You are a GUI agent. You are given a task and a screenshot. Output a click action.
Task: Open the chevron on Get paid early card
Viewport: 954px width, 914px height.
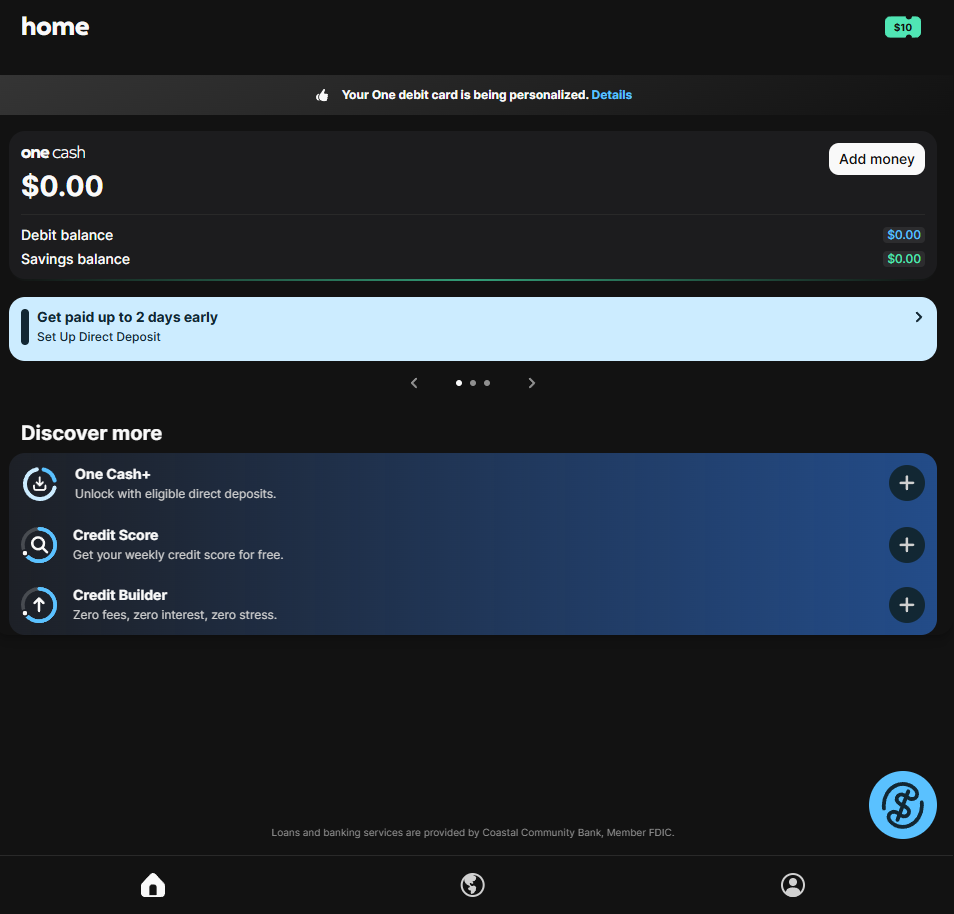pyautogui.click(x=919, y=317)
